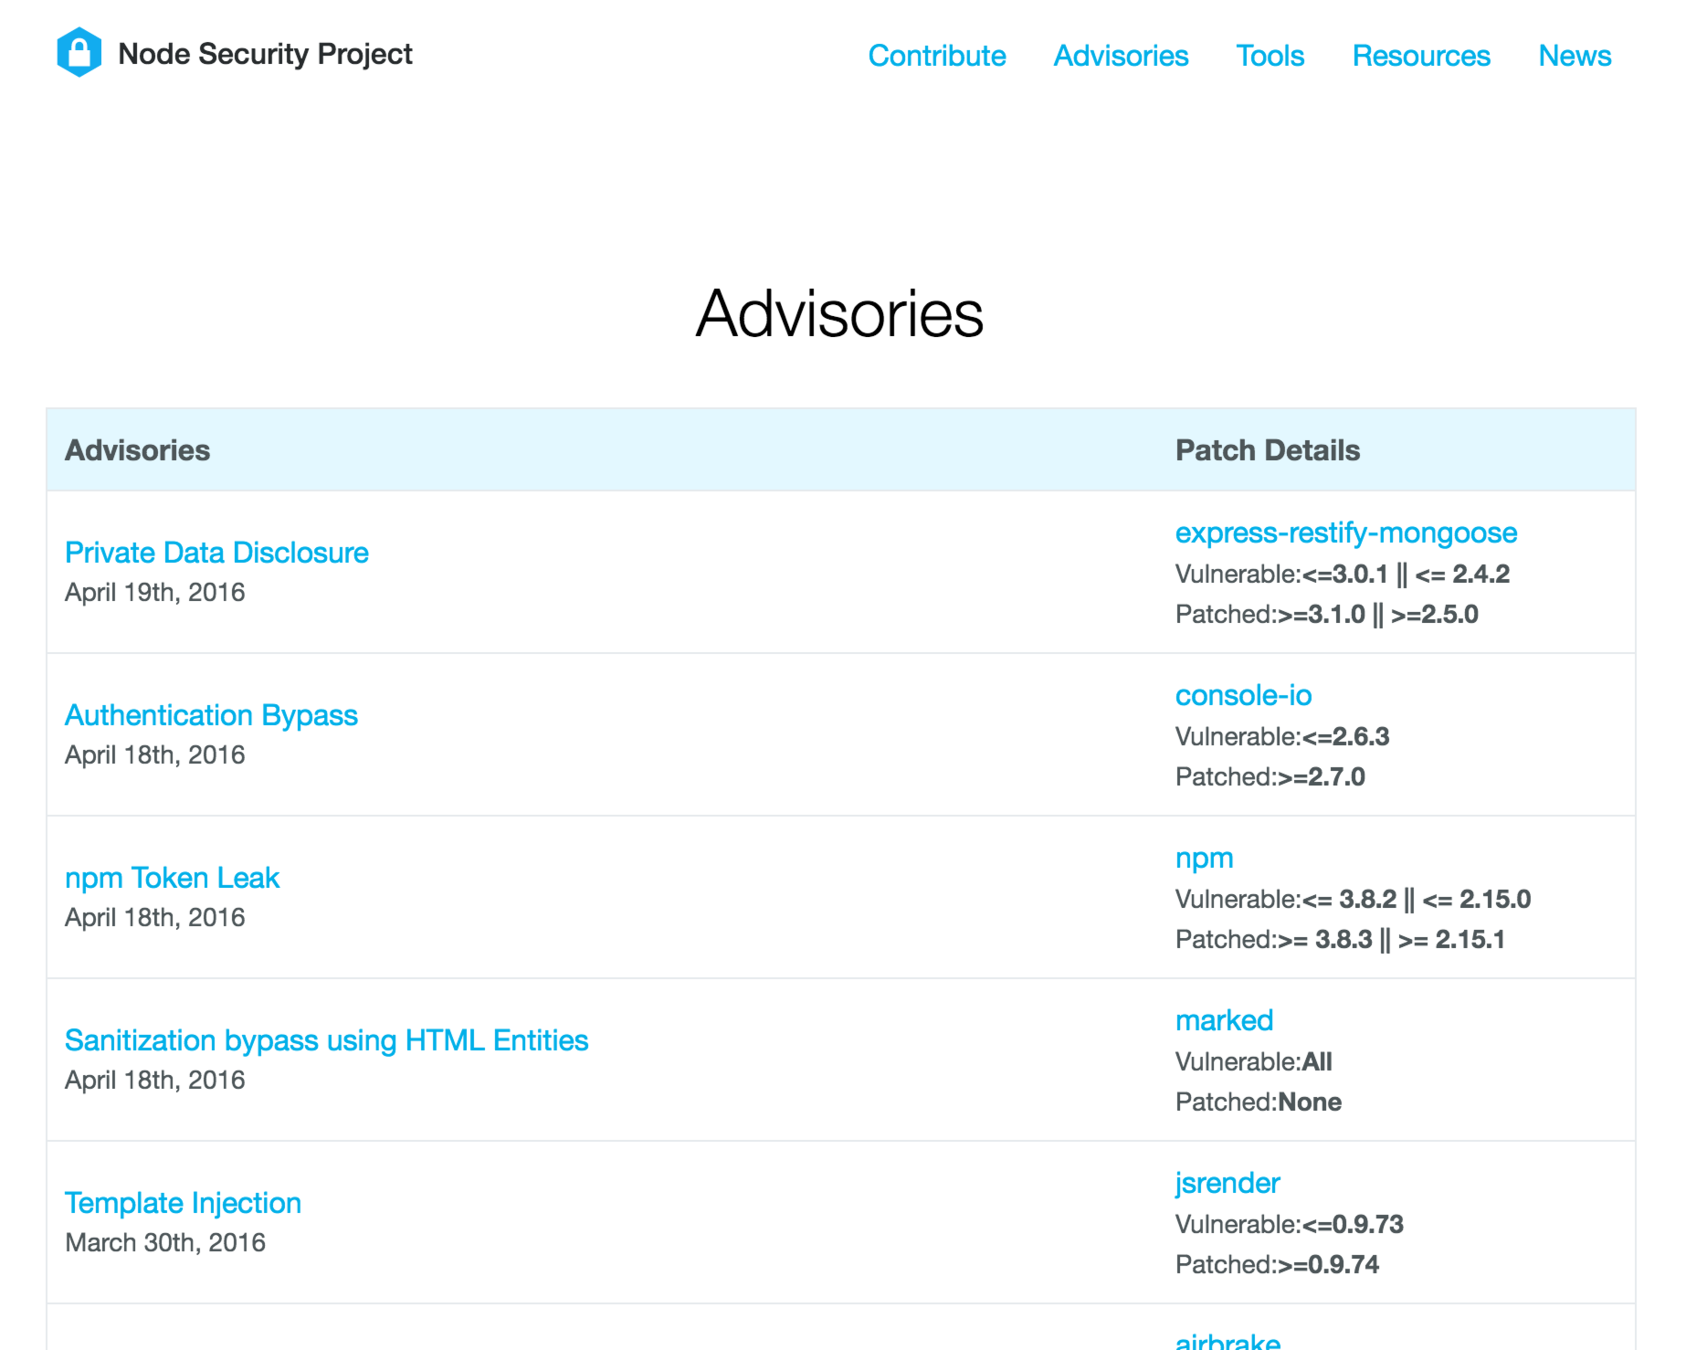Follow the console-io package link
Image resolution: width=1686 pixels, height=1350 pixels.
coord(1243,695)
